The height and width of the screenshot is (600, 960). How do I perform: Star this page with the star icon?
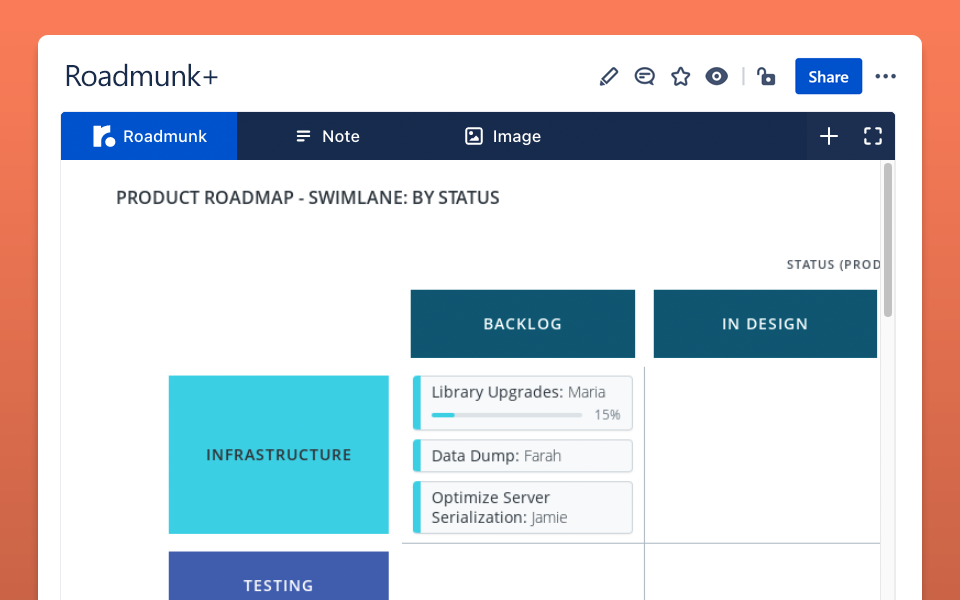(680, 77)
